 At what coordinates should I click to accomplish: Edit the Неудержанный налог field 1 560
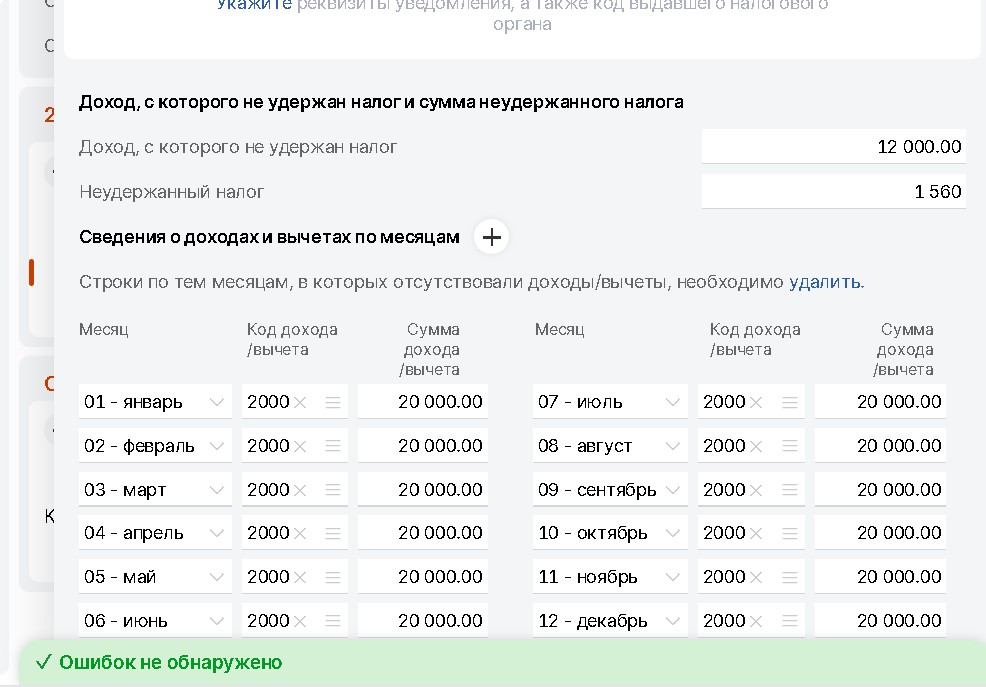[x=833, y=191]
